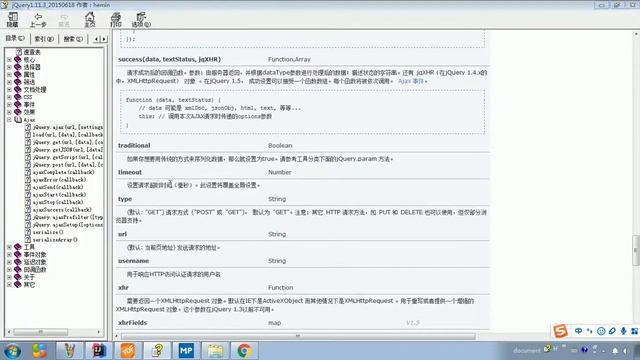Viewport: 640px width, 360px height.
Task: Open the jQuery.getScript topic
Action: point(68,157)
